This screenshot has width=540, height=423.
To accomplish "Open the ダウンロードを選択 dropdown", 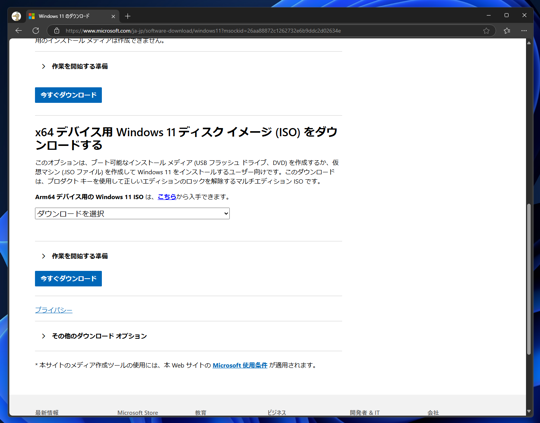I will click(132, 214).
